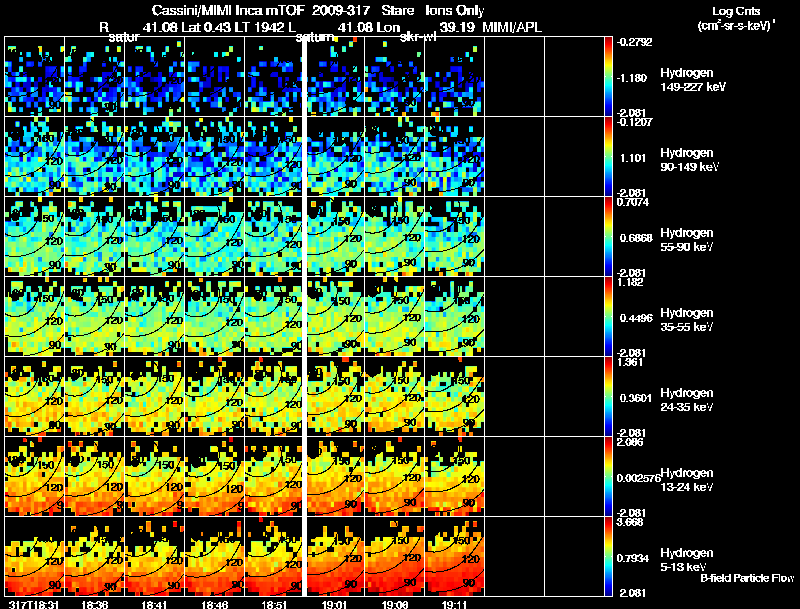Select the 13-24 keV panel at 19:01
Screen dimensions: 800x609
coord(335,477)
